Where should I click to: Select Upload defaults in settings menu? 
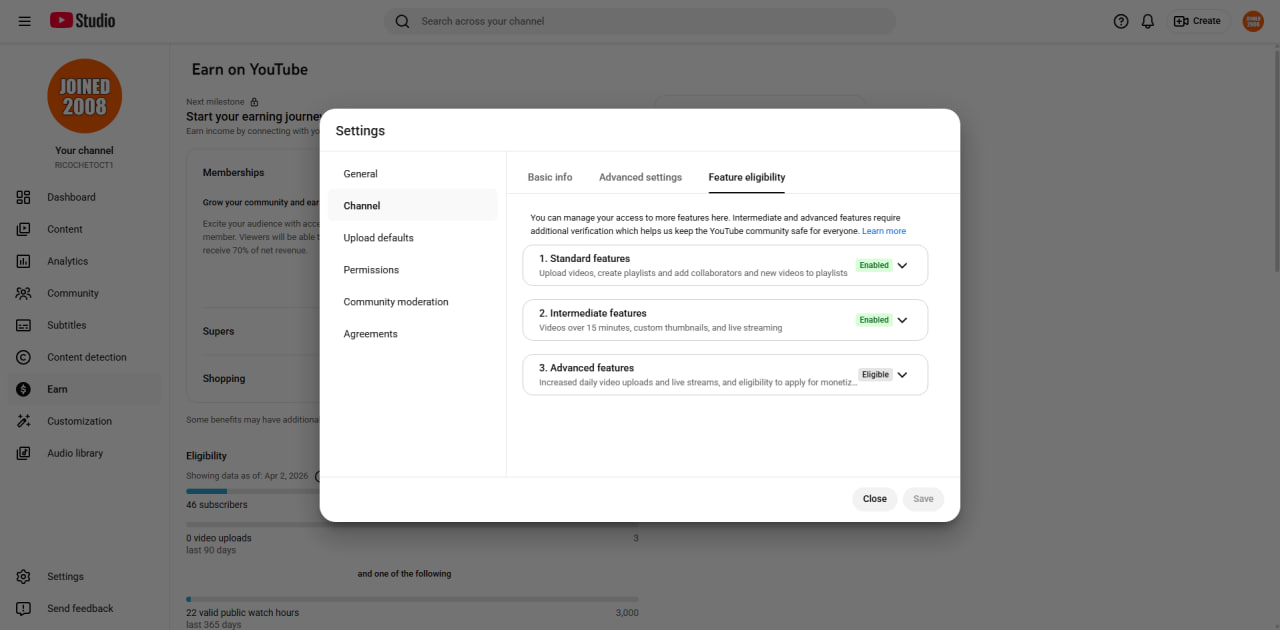pyautogui.click(x=413, y=238)
